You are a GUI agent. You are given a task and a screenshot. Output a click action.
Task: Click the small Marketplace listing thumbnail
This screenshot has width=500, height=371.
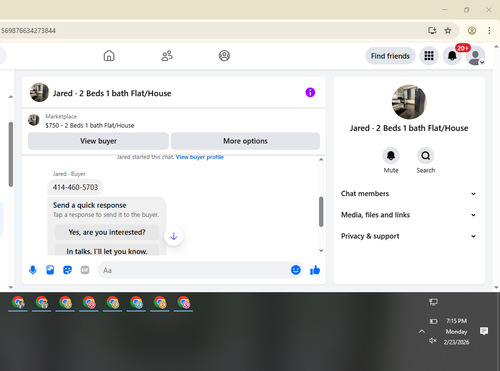34,120
